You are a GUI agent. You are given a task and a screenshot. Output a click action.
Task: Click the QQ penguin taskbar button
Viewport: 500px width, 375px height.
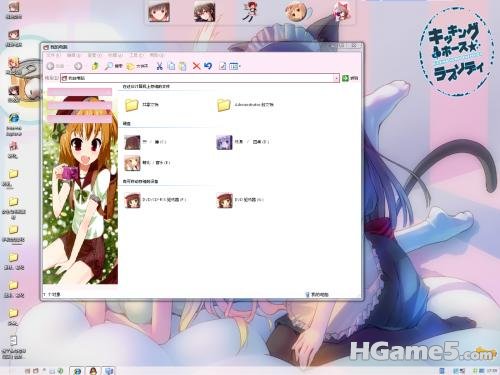tap(93, 371)
